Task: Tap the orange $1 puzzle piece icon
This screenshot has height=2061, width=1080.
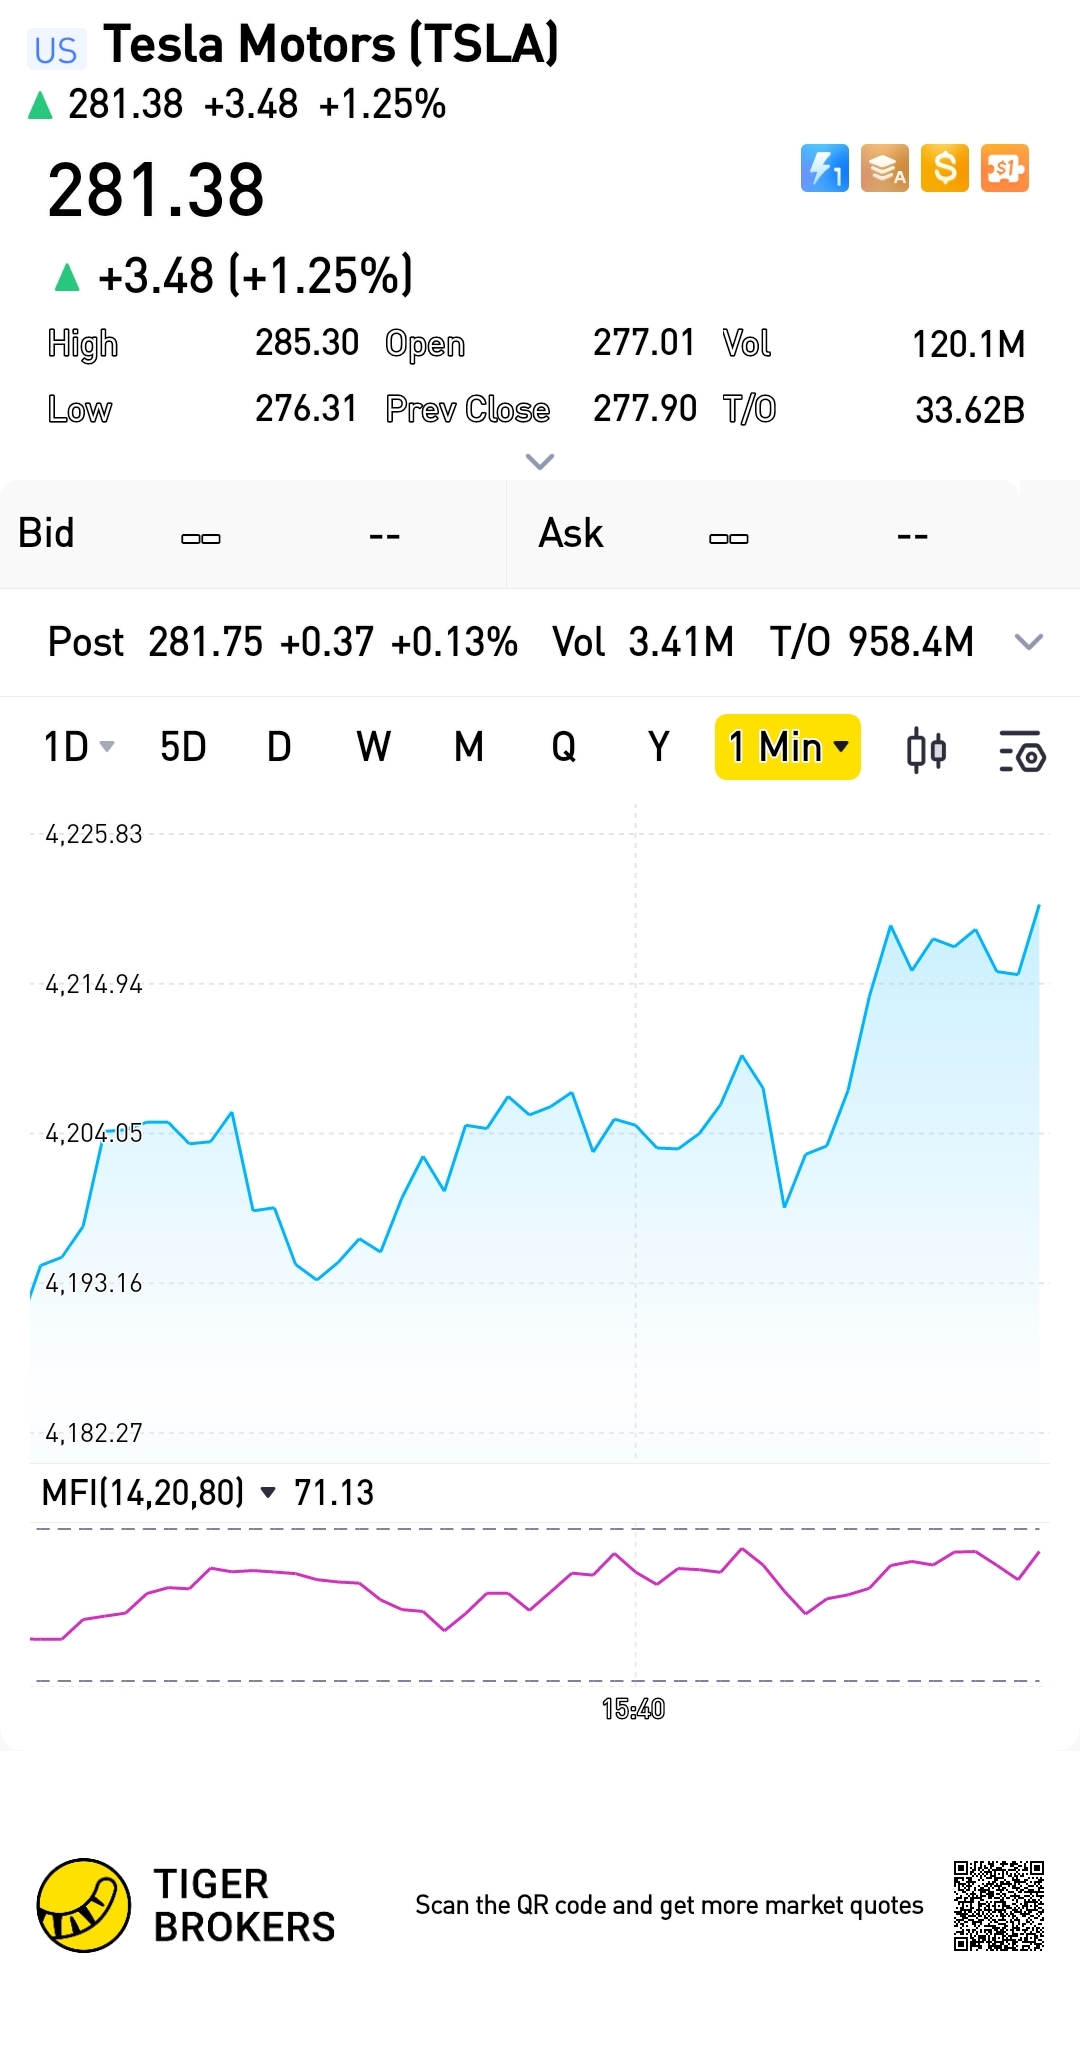Action: point(1005,168)
